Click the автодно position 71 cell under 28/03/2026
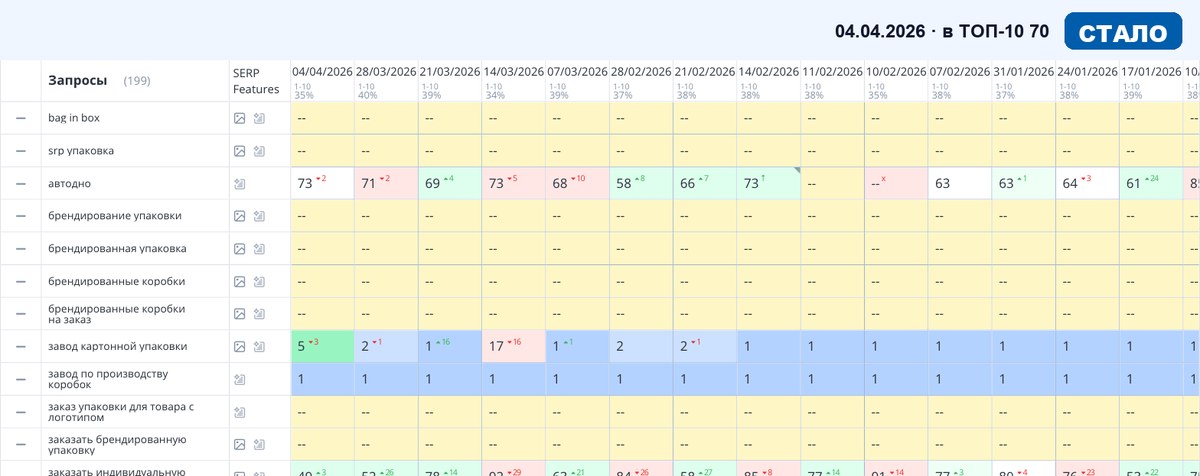This screenshot has height=476, width=1200. [386, 183]
